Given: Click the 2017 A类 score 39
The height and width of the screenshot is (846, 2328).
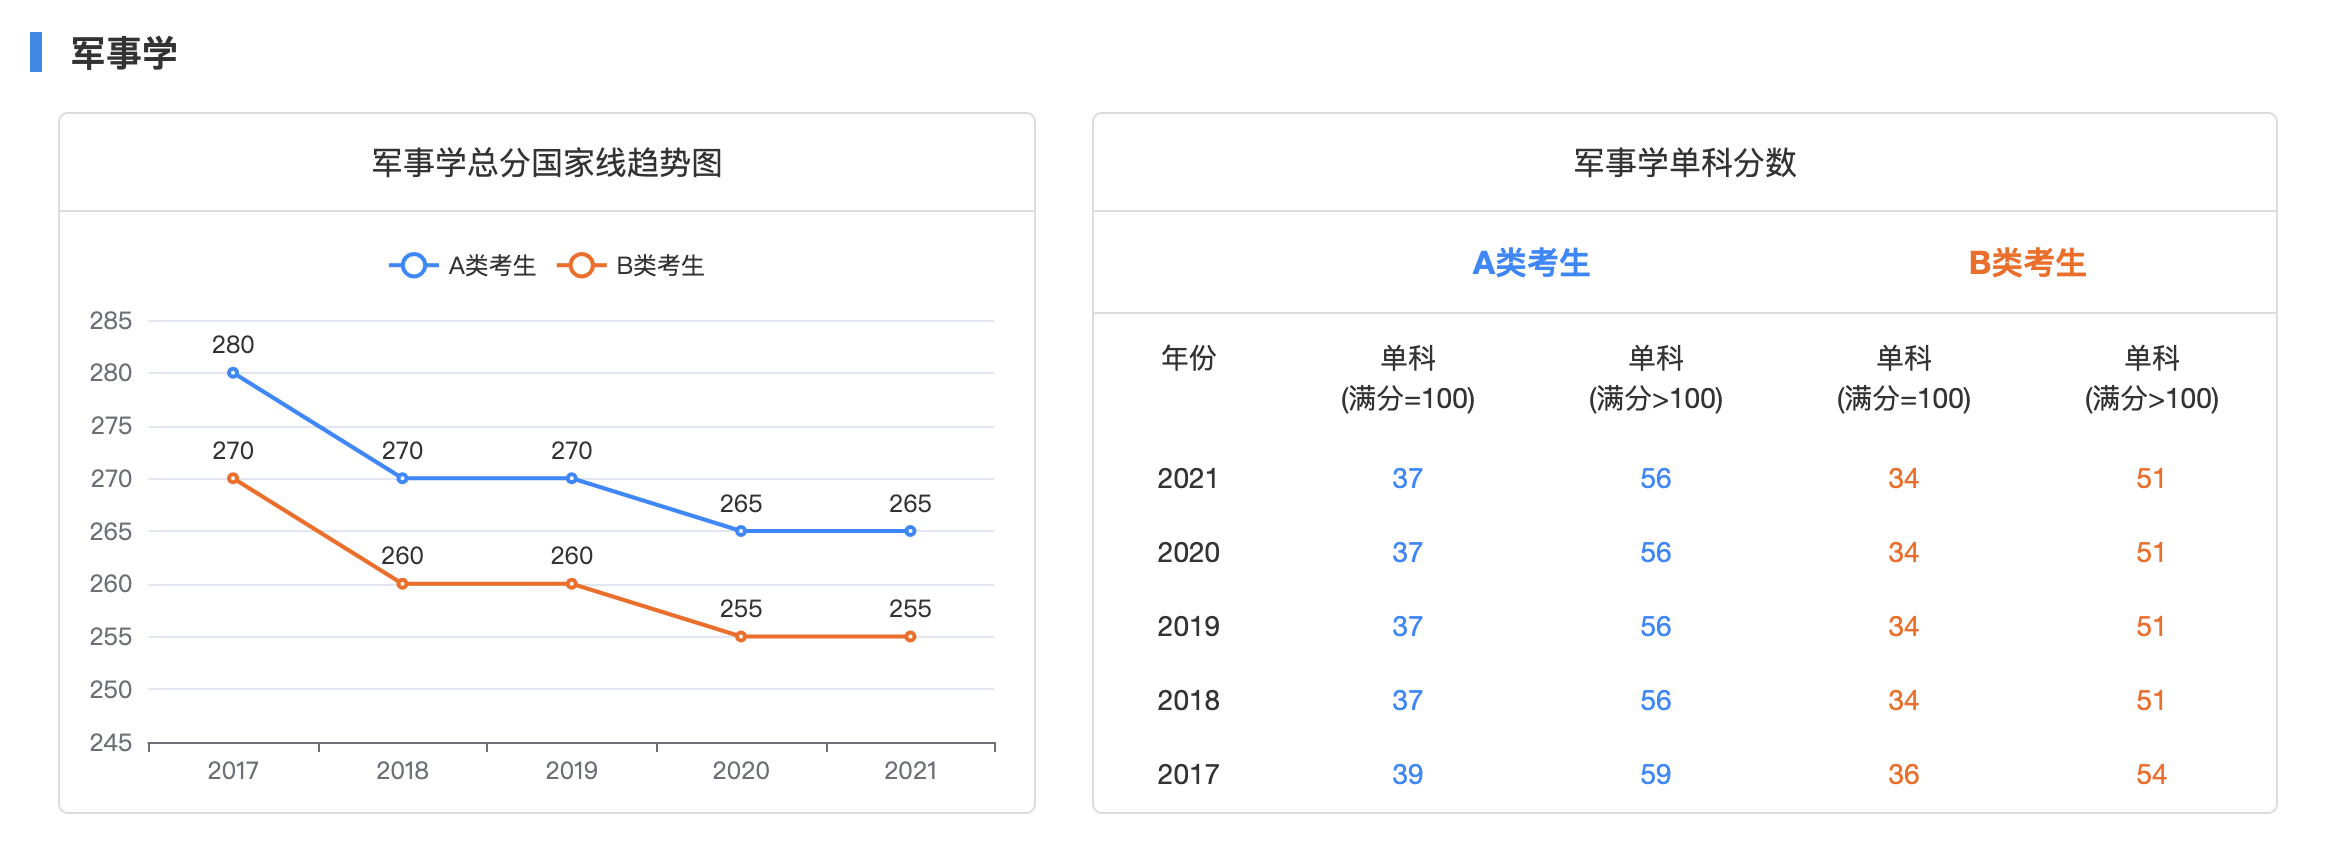Looking at the screenshot, I should 1407,775.
